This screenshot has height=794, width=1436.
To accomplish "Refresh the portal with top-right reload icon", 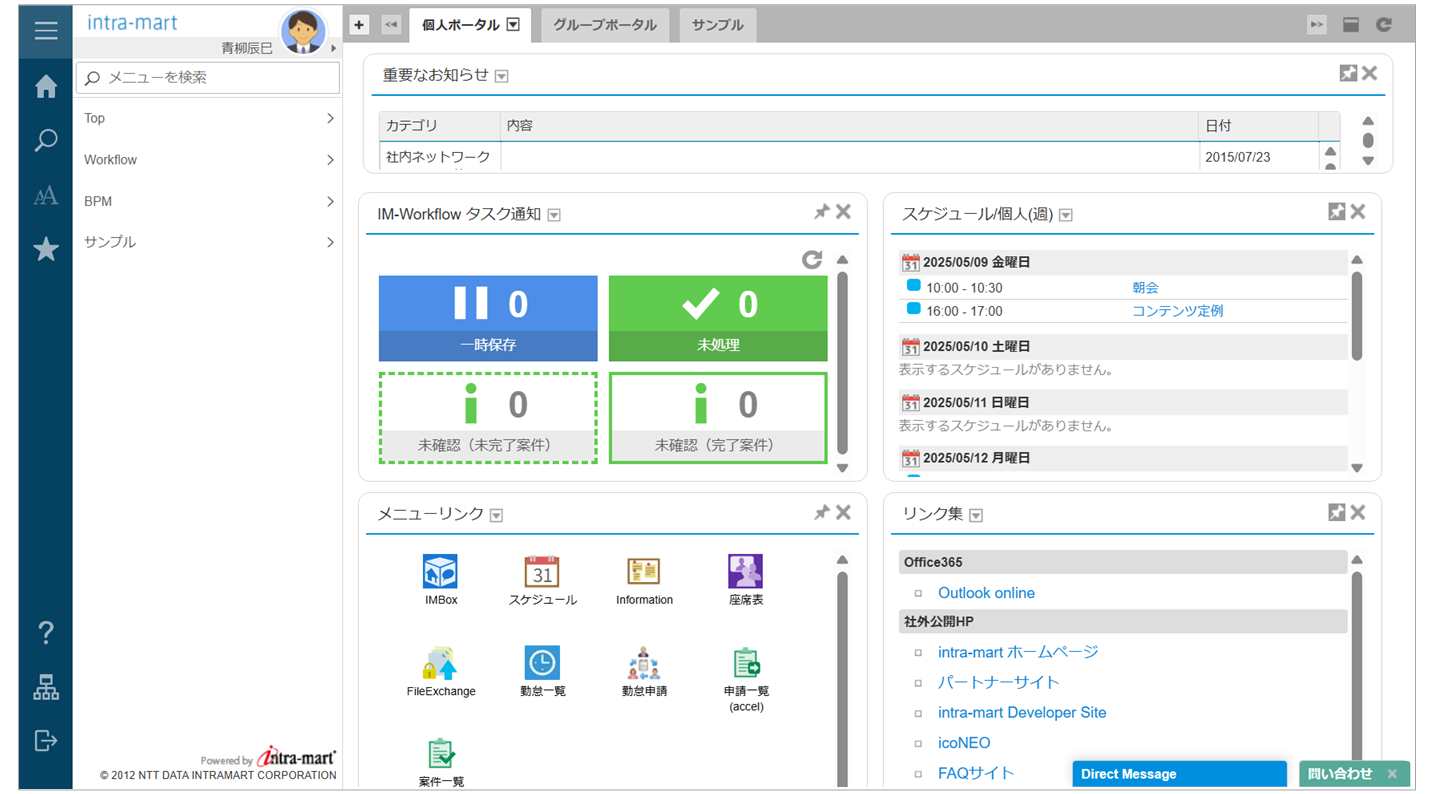I will [x=1384, y=25].
